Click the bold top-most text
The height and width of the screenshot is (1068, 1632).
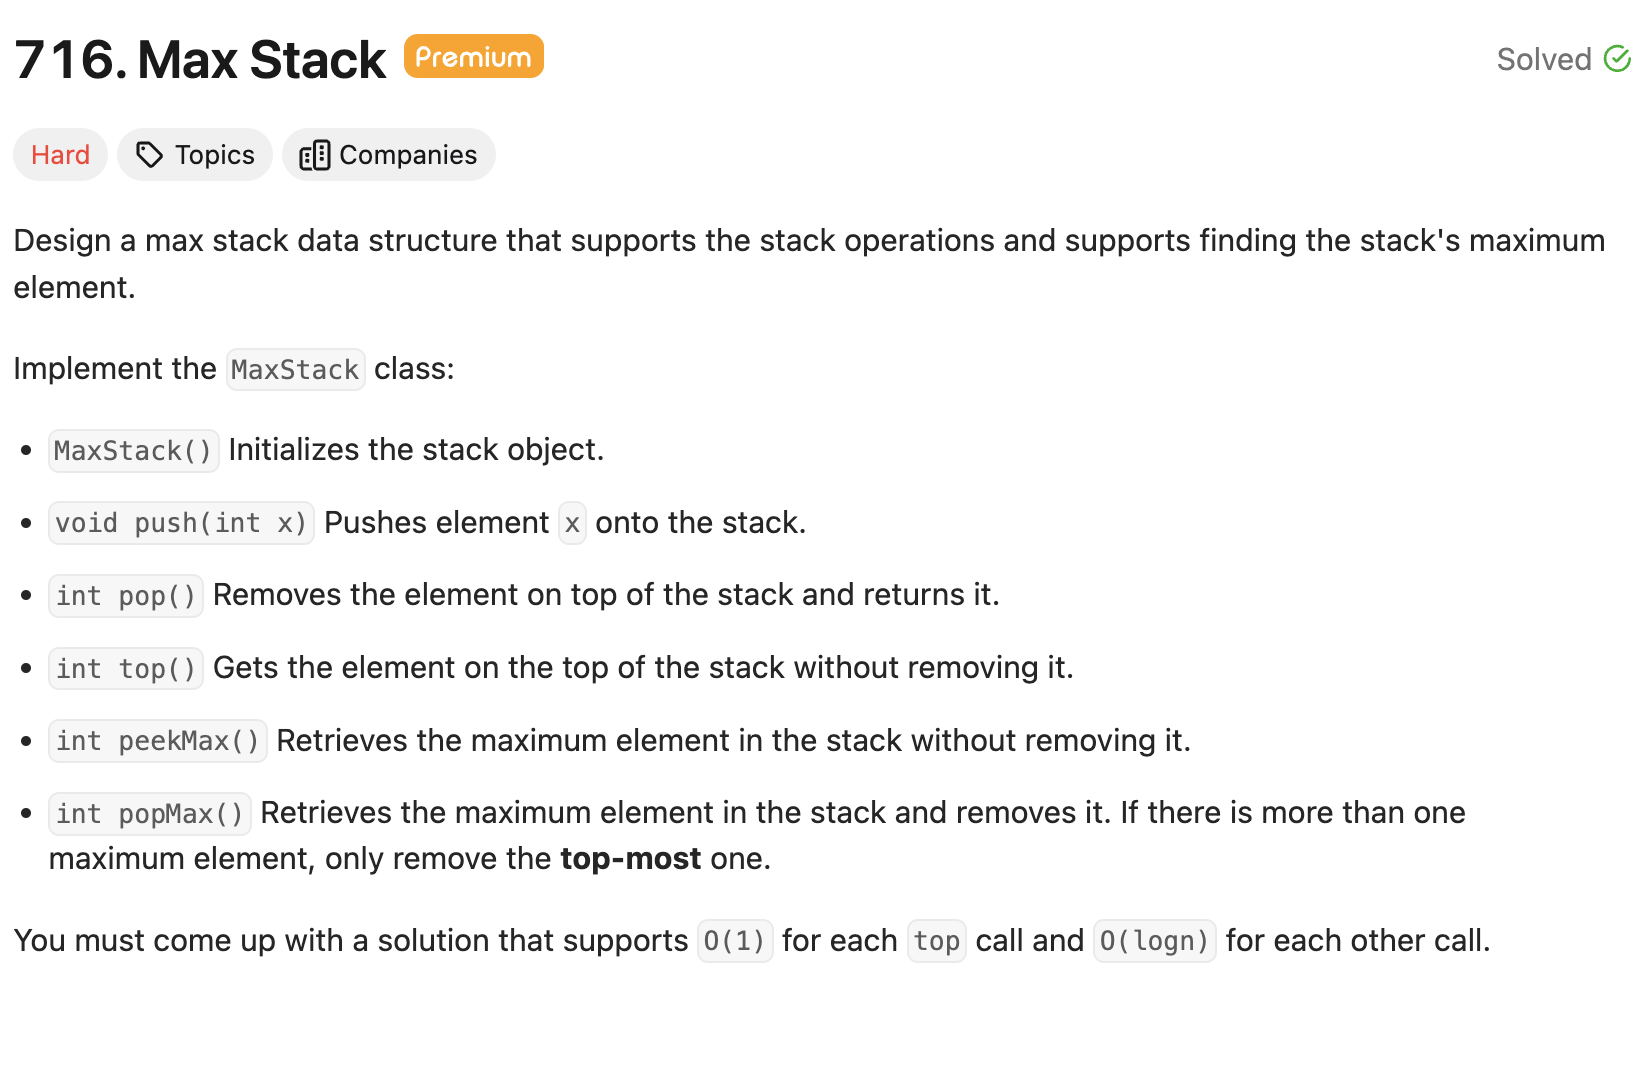point(630,859)
